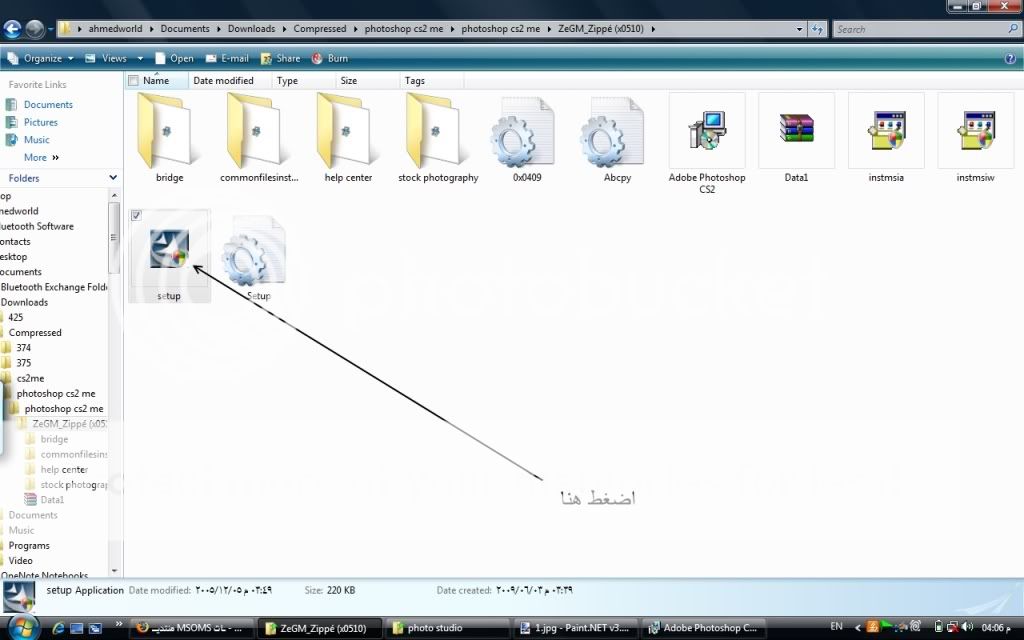1024x640 pixels.
Task: Click the Search input field
Action: point(920,29)
